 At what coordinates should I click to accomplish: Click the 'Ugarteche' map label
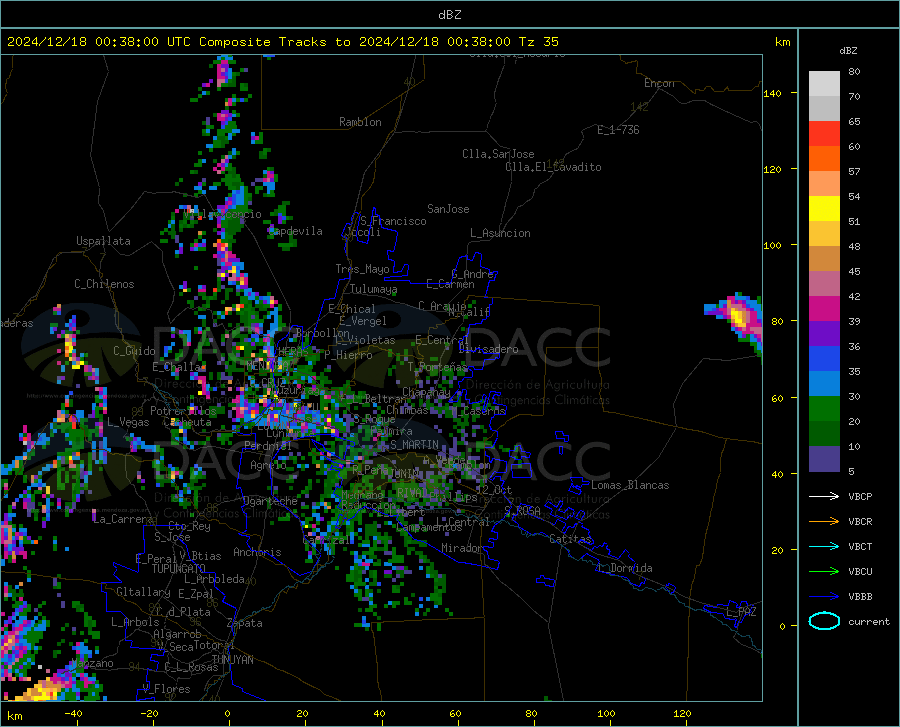pos(270,501)
